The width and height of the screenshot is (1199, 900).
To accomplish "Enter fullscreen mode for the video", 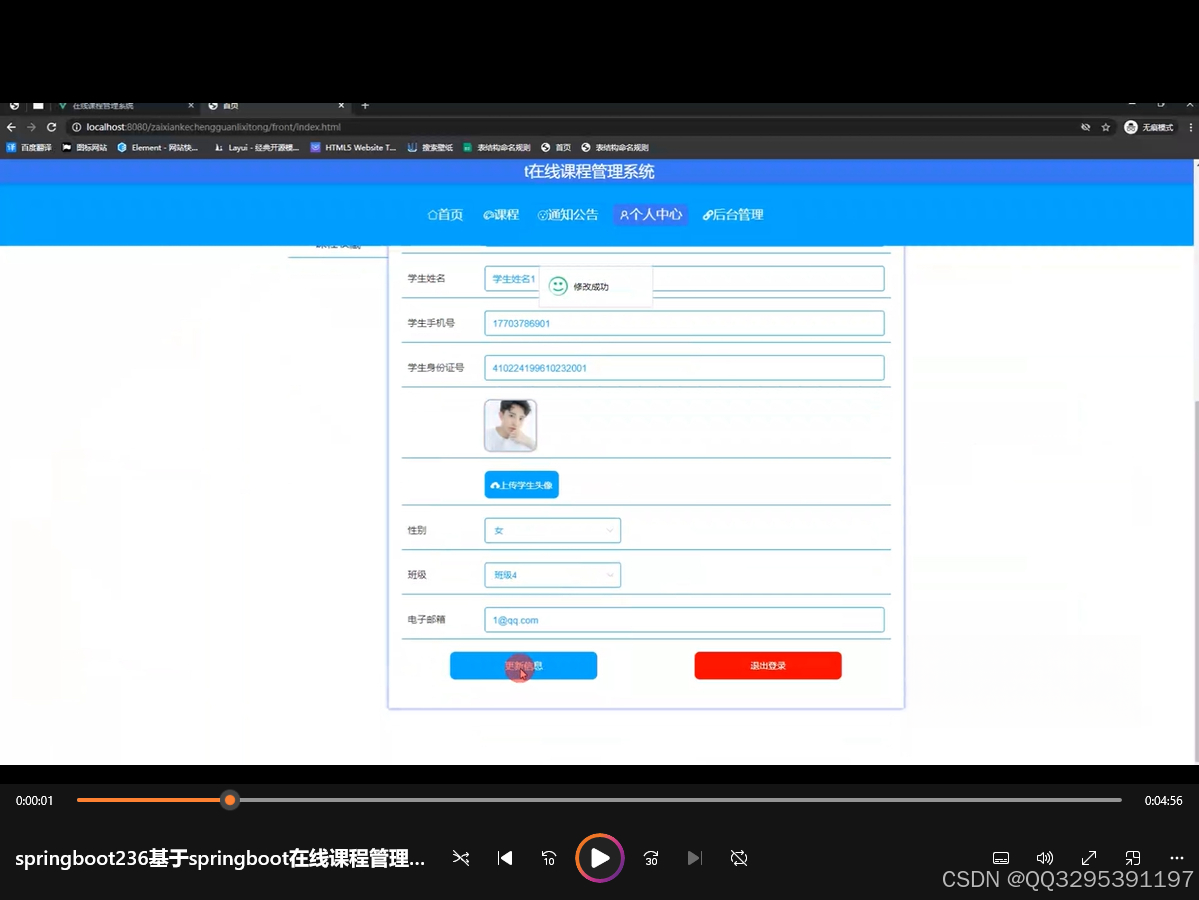I will [x=1088, y=857].
